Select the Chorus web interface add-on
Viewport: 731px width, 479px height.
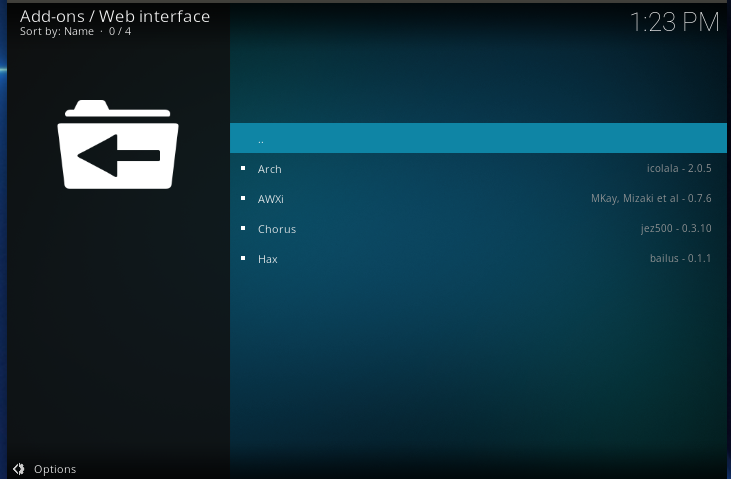pos(478,229)
